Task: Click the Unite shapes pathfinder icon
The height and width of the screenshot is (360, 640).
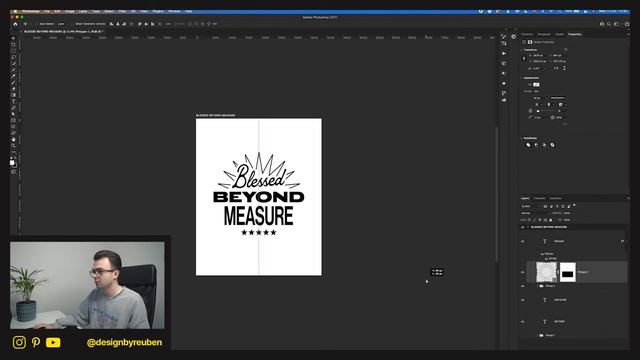Action: tap(528, 145)
